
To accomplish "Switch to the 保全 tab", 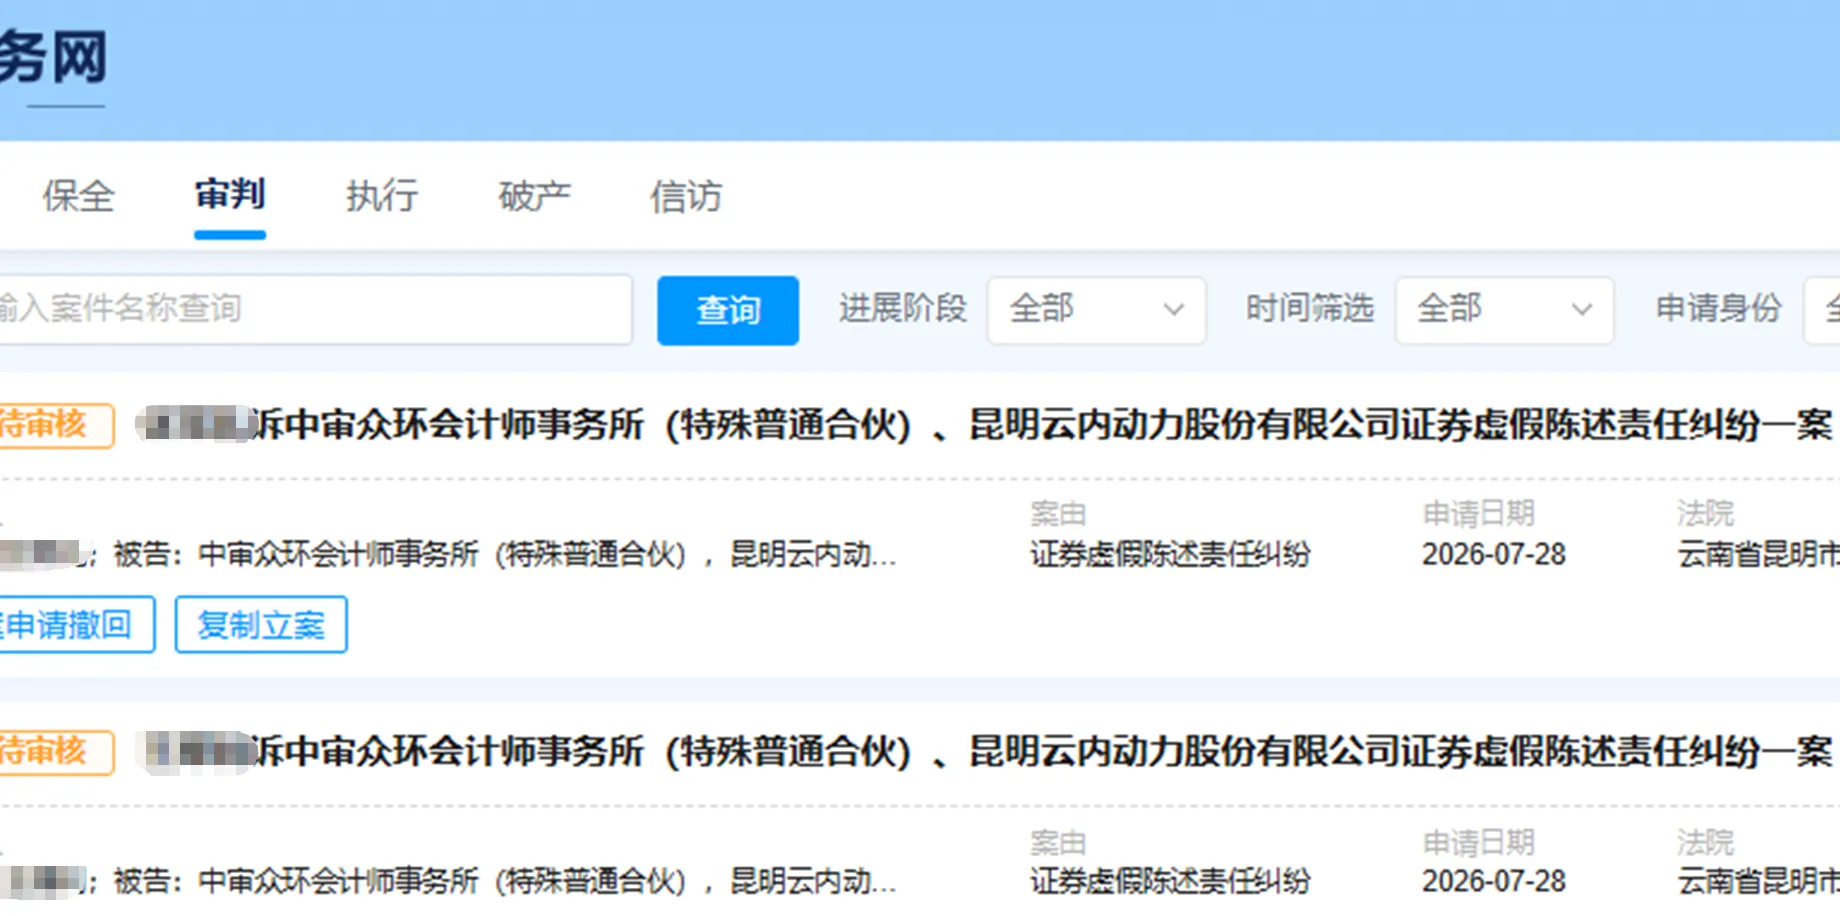I will (79, 196).
